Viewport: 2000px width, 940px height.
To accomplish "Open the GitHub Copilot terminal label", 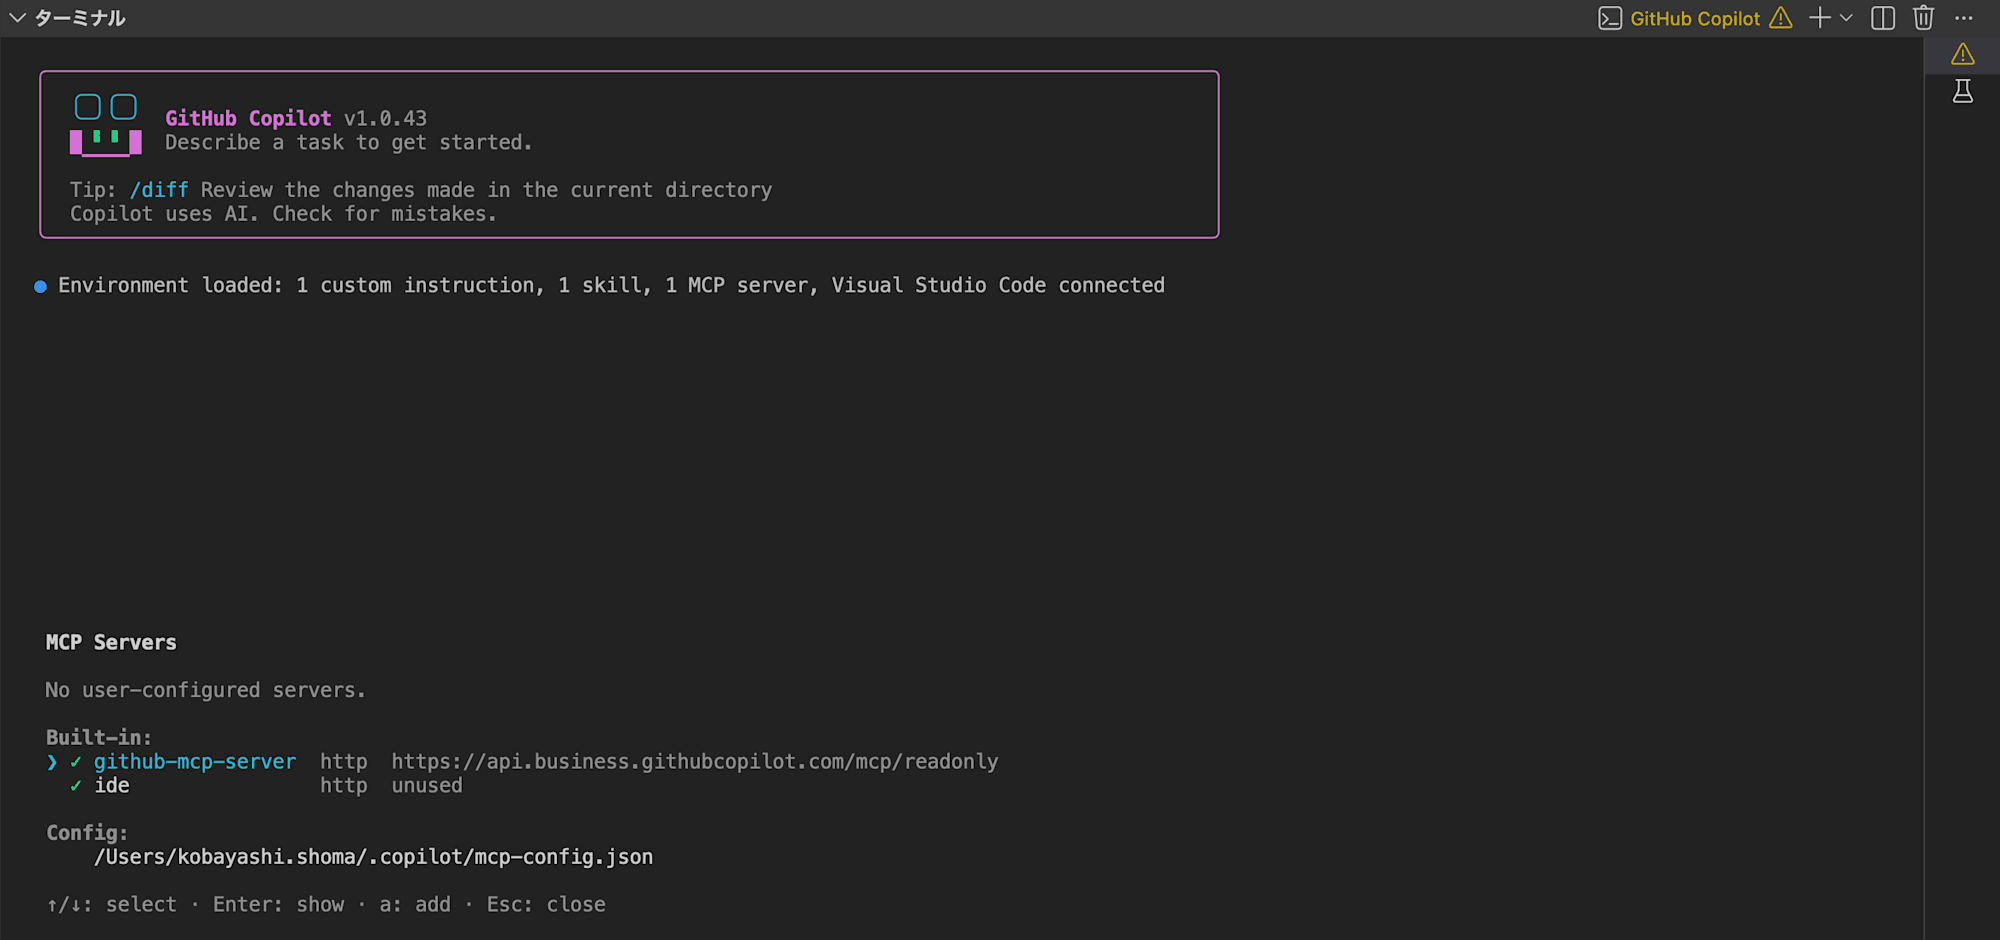I will tap(1695, 19).
